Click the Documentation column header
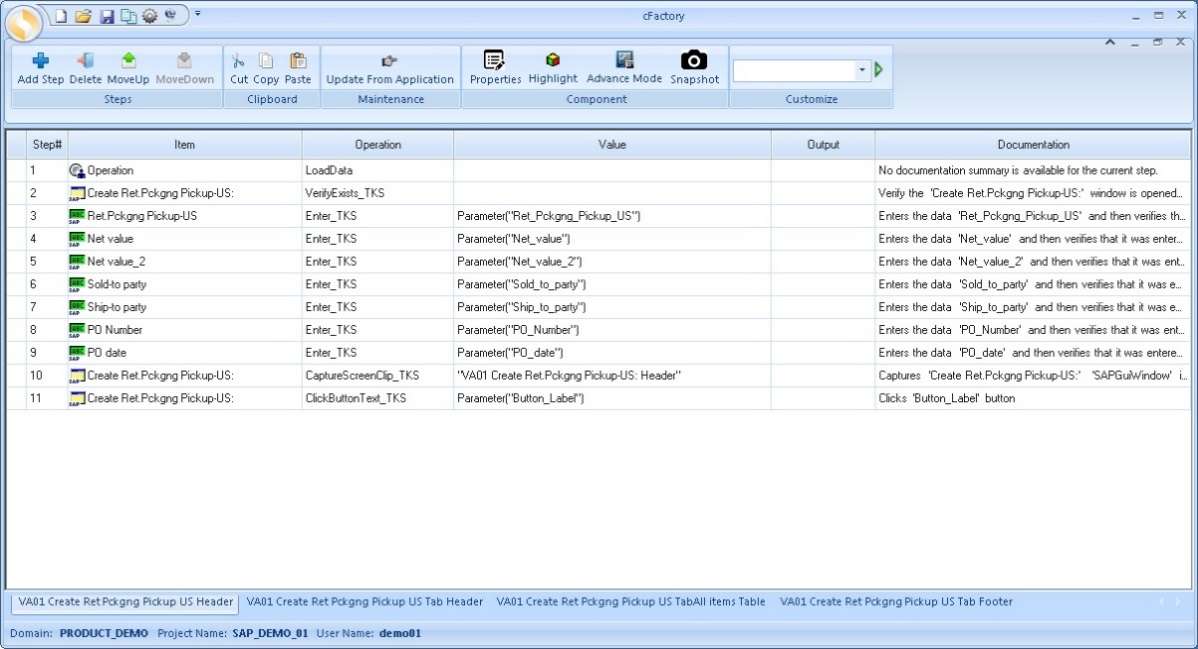 [x=1033, y=144]
